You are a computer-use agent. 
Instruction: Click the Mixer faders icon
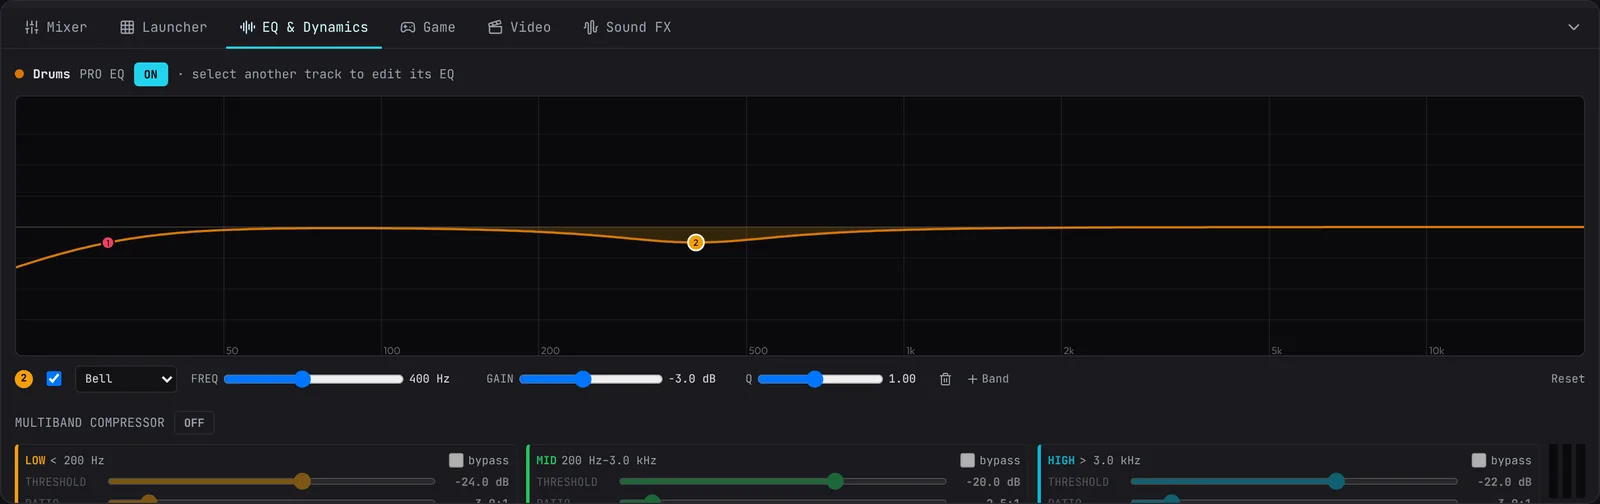tap(32, 27)
